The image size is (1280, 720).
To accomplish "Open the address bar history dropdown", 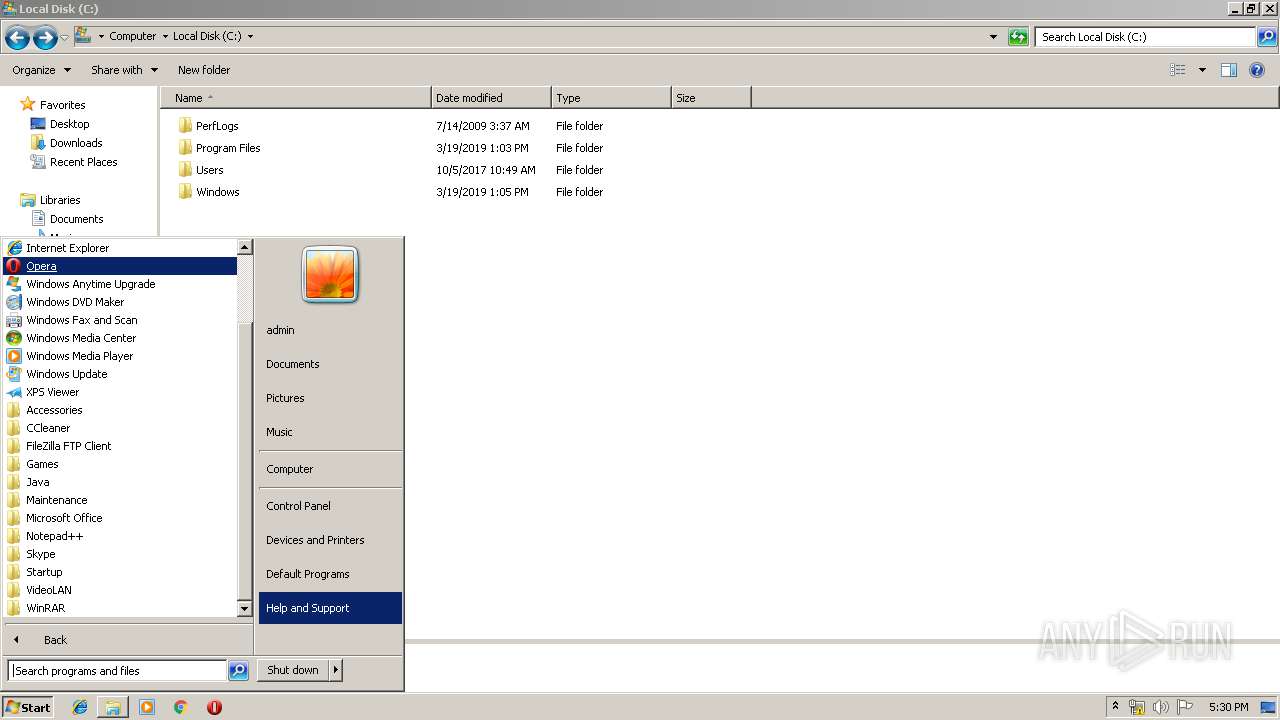I will [993, 37].
